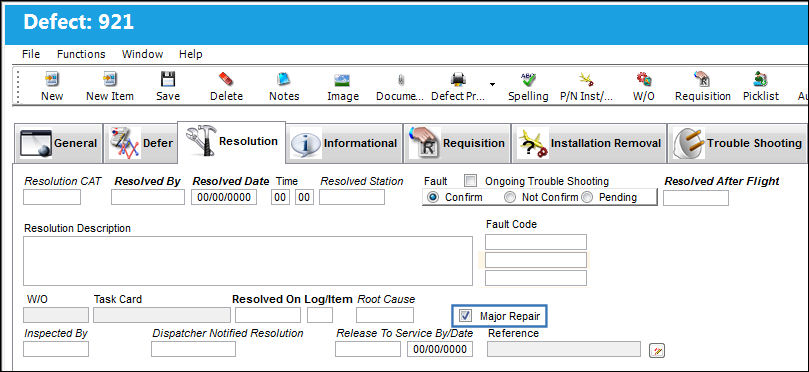Image resolution: width=809 pixels, height=372 pixels.
Task: Open the Functions menu
Action: pyautogui.click(x=81, y=54)
